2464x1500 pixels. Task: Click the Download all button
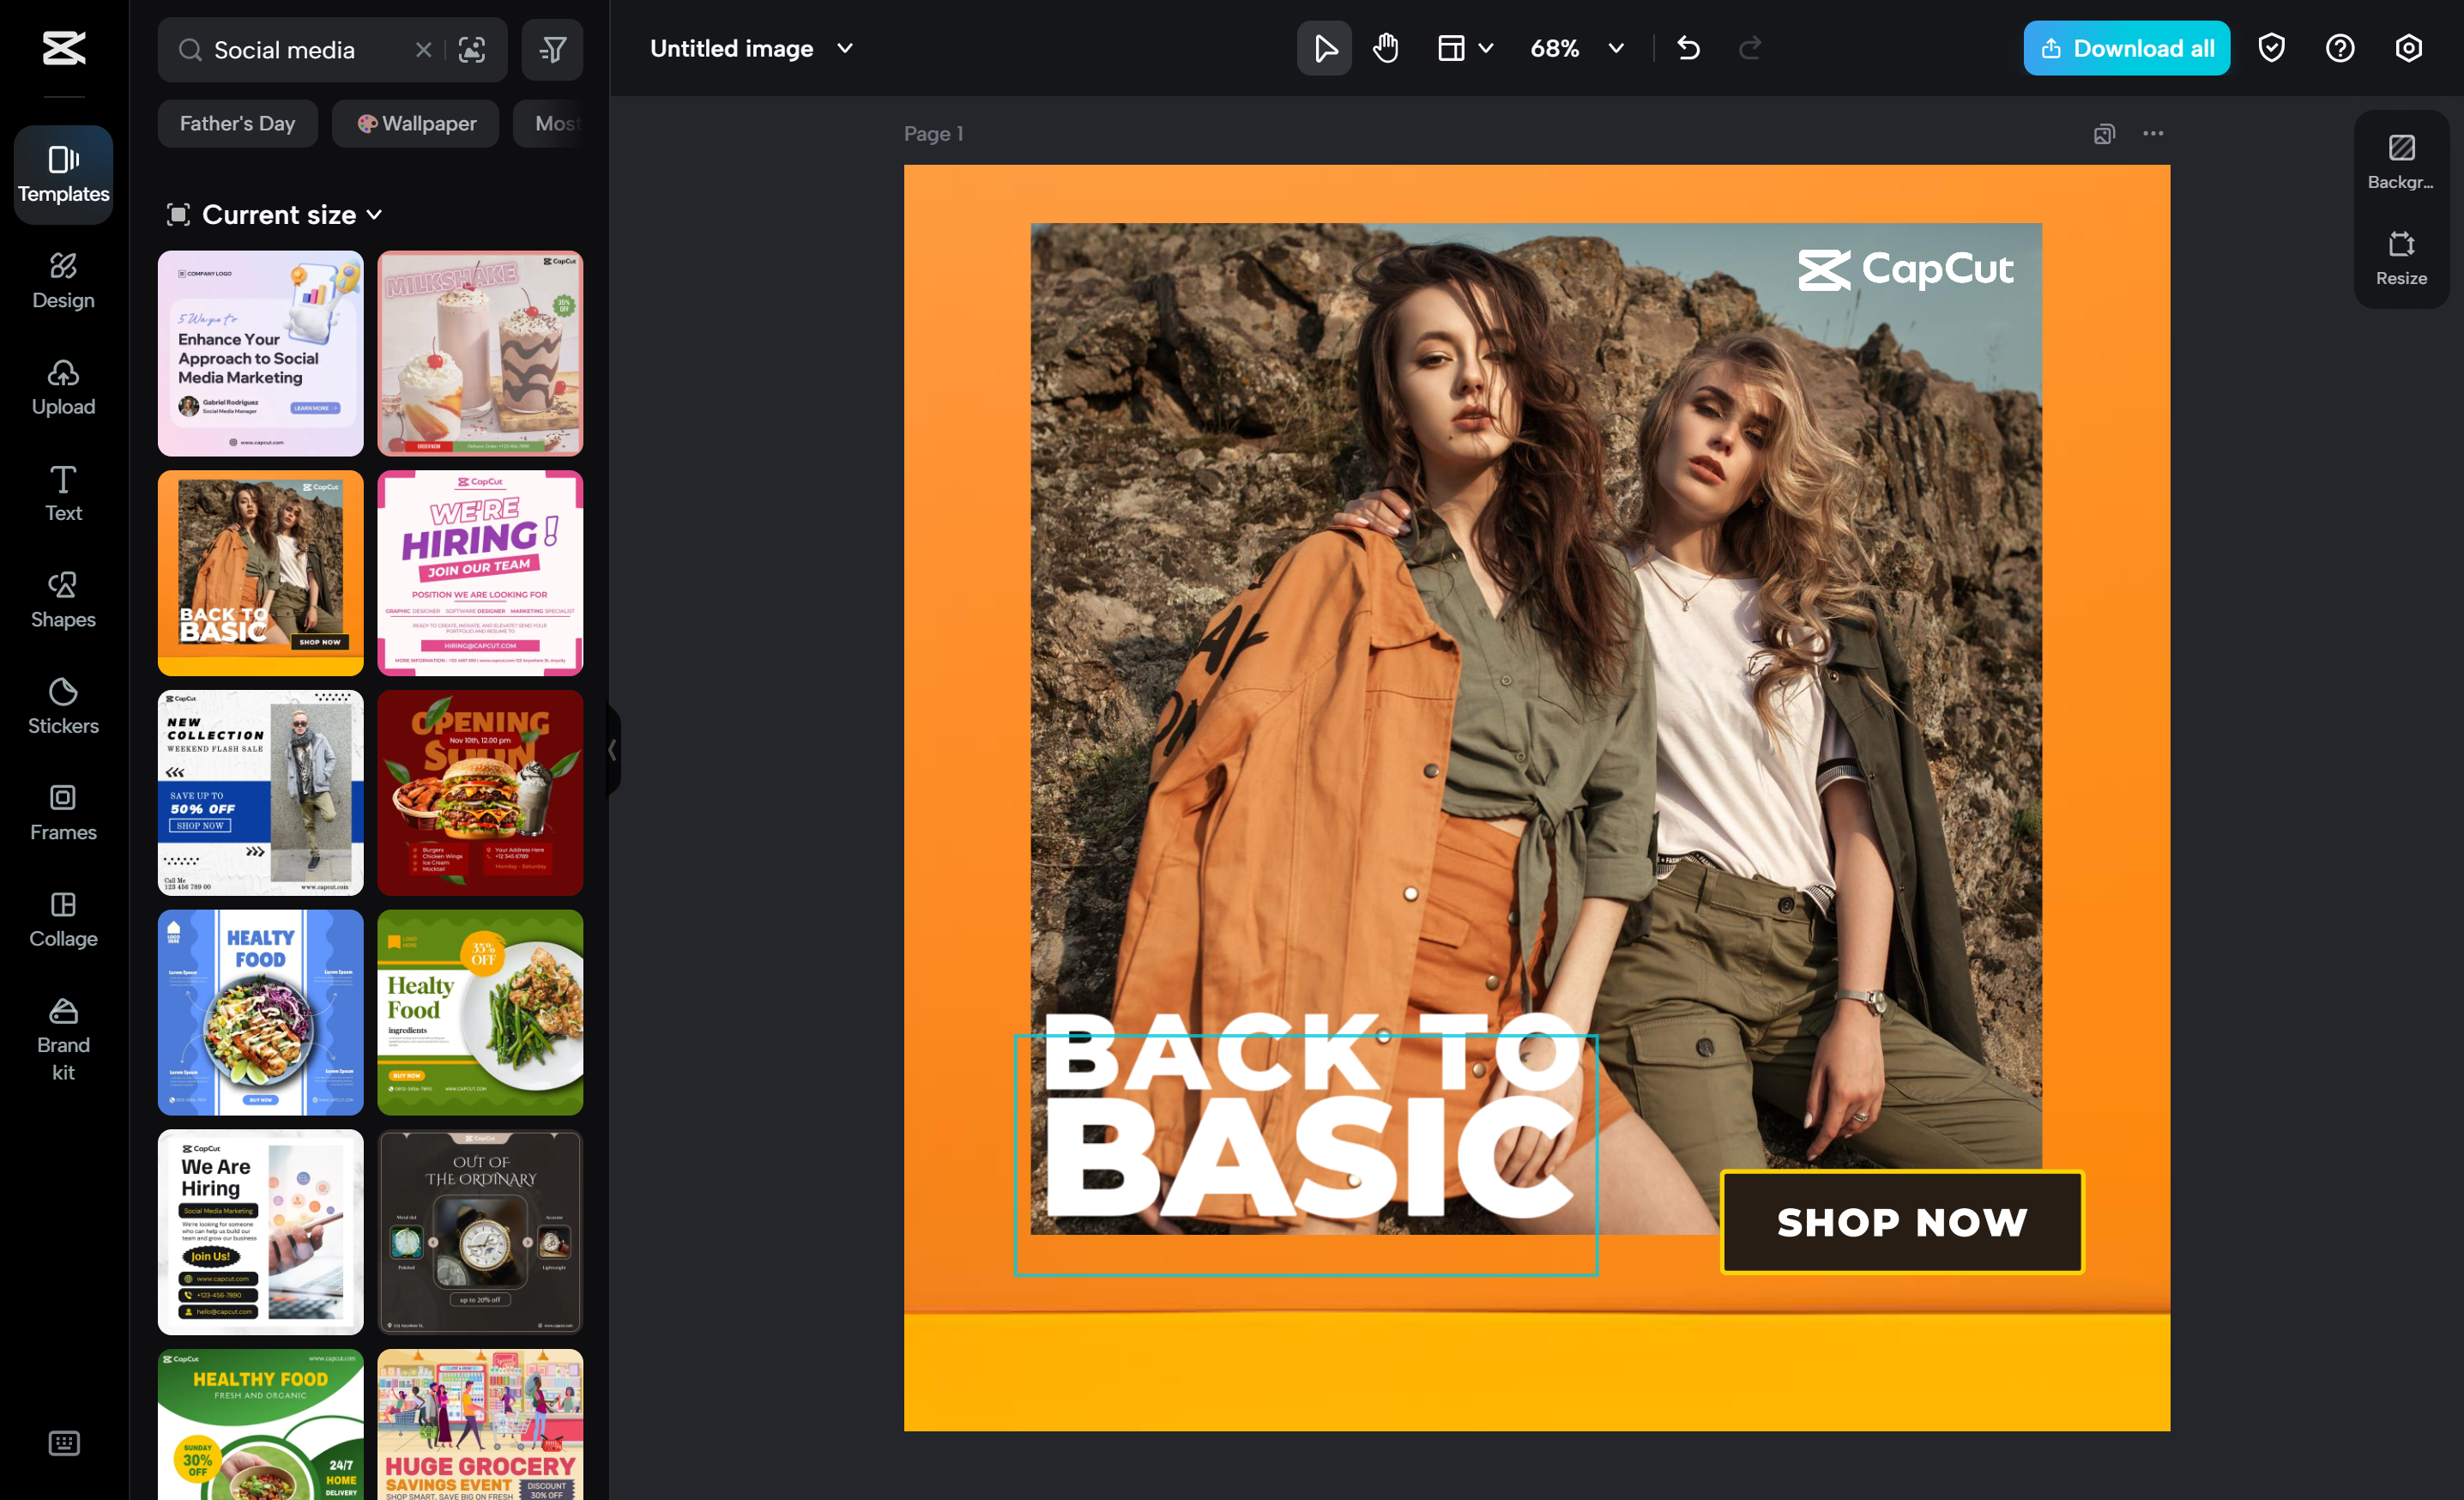2126,48
